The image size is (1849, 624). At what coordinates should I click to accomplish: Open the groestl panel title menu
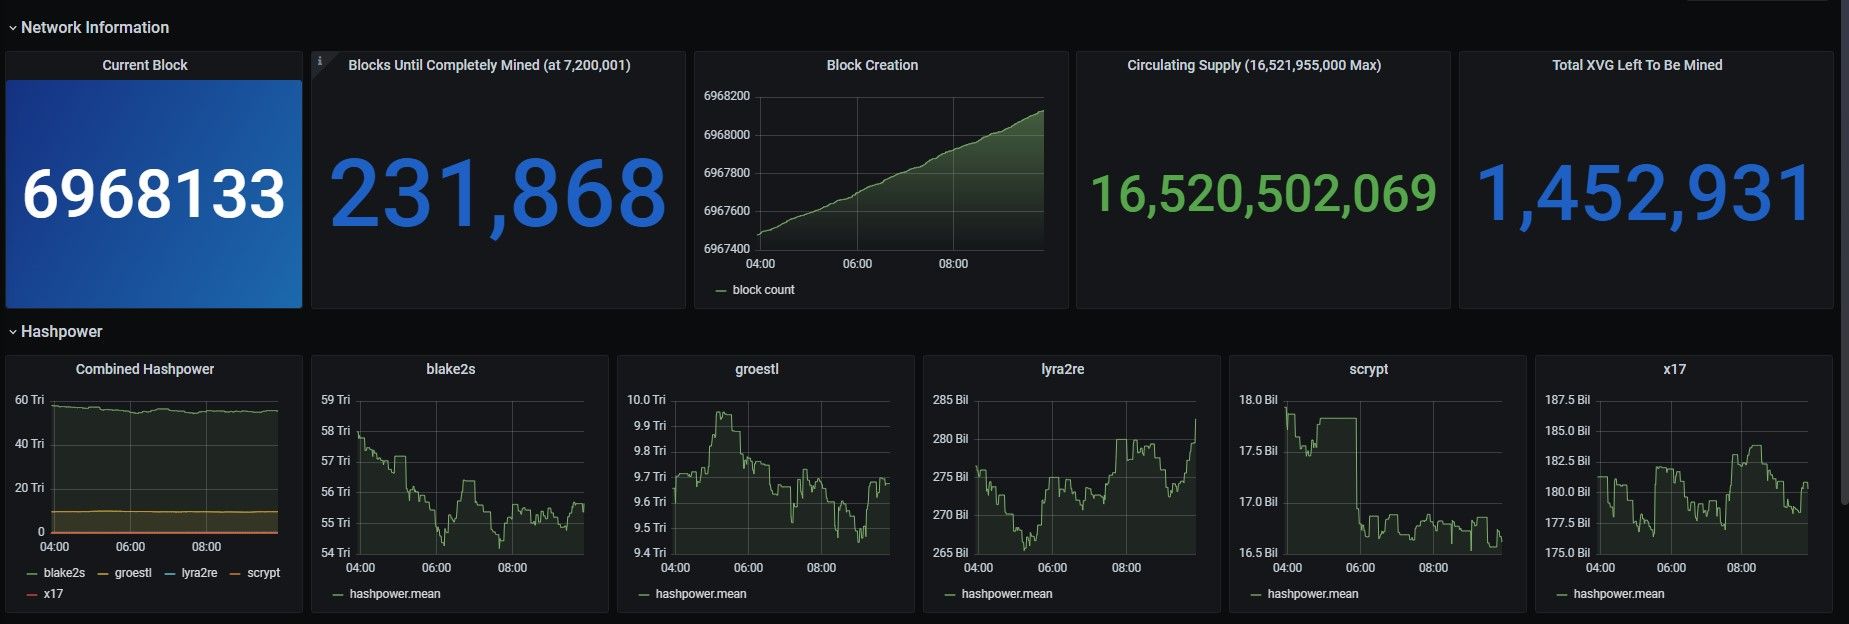(757, 369)
